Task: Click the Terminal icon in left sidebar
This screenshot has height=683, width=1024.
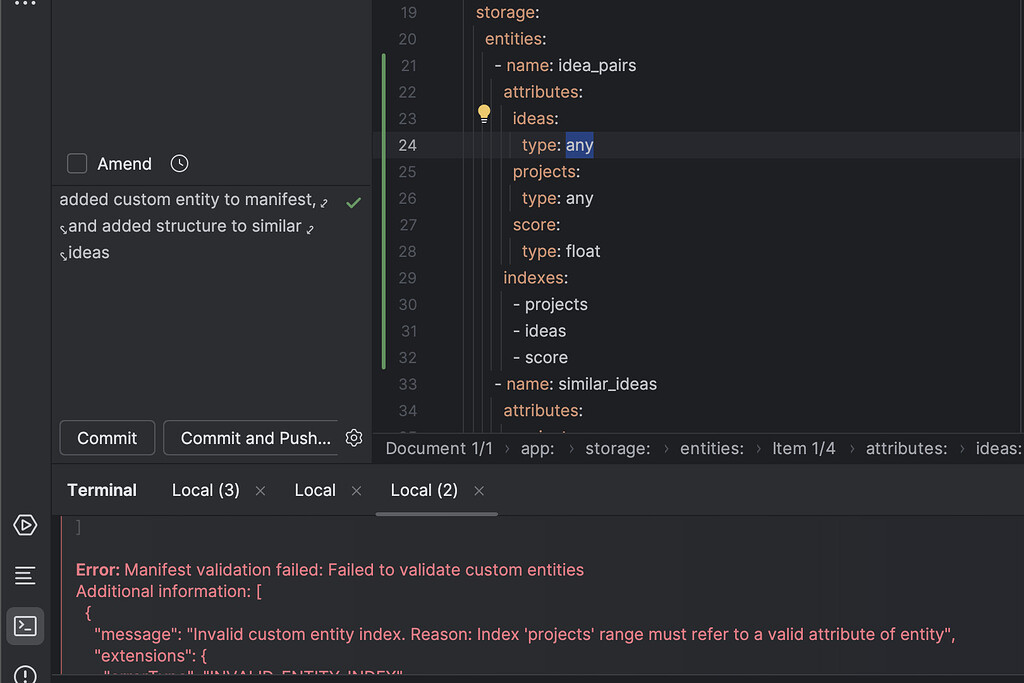Action: [x=25, y=625]
